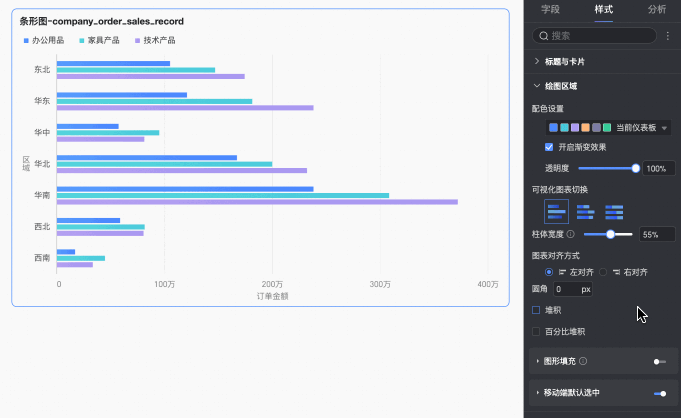Click the 办公用品 legend marker

click(26, 41)
